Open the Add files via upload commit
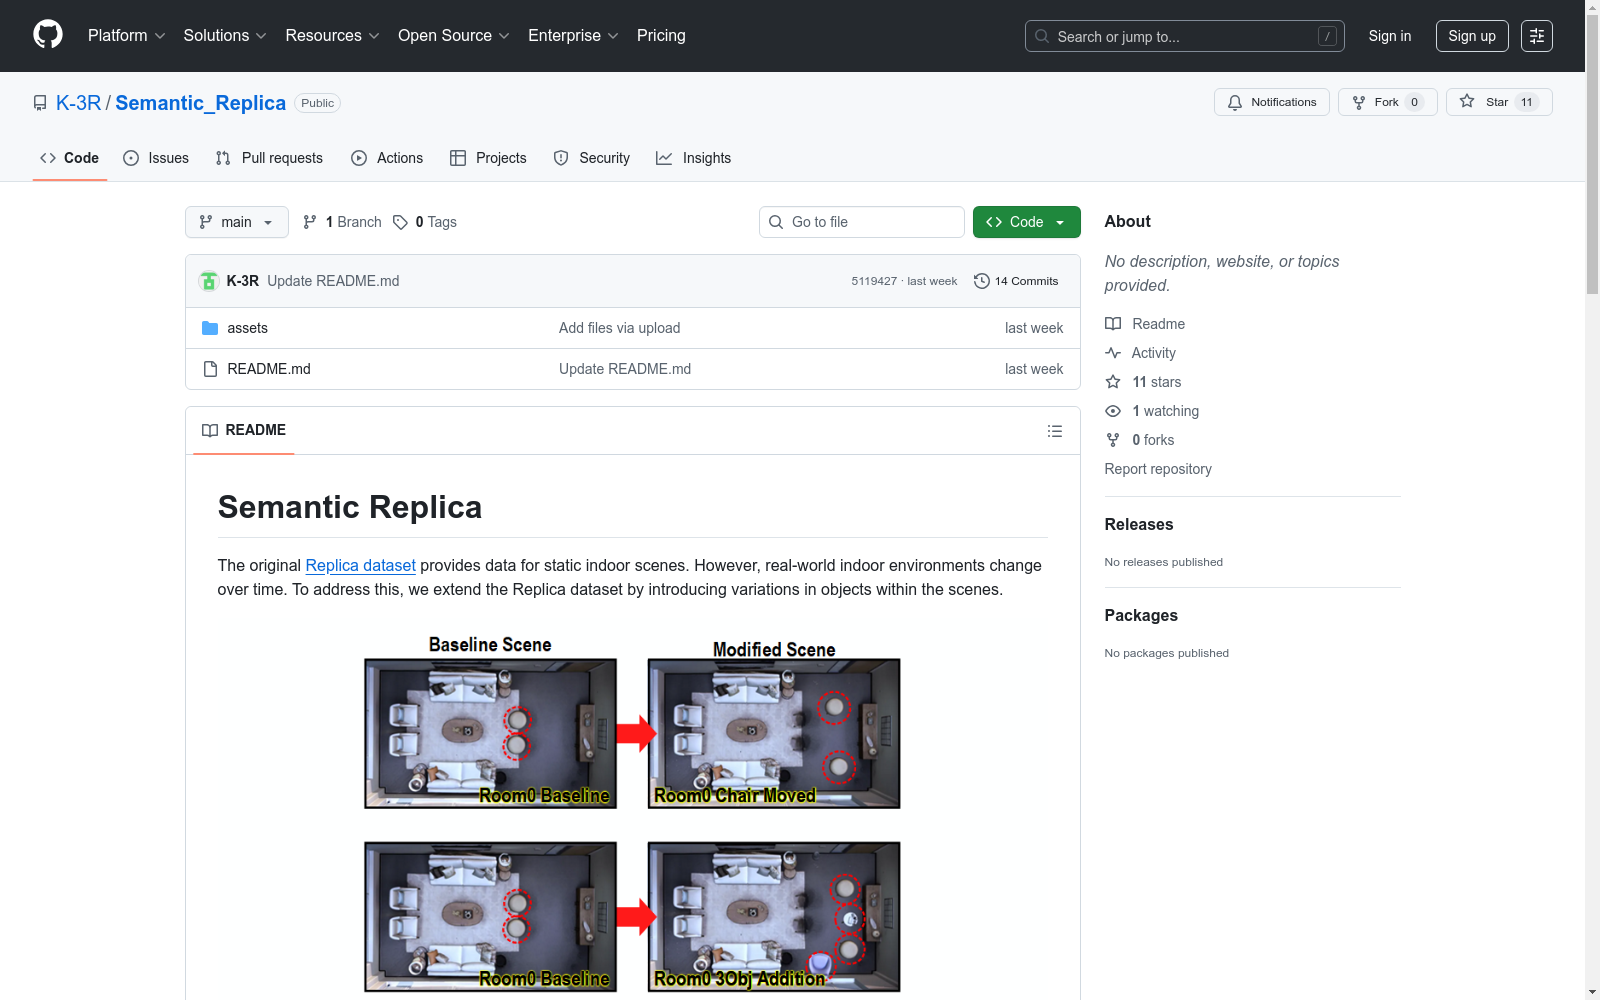This screenshot has width=1600, height=1000. pyautogui.click(x=620, y=328)
